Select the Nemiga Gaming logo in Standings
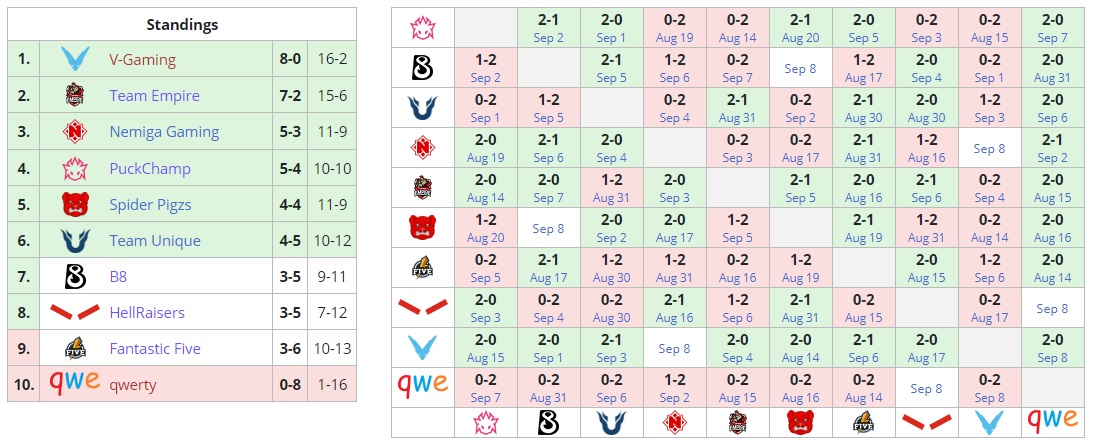Viewport: 1096px width, 445px height. pos(75,132)
